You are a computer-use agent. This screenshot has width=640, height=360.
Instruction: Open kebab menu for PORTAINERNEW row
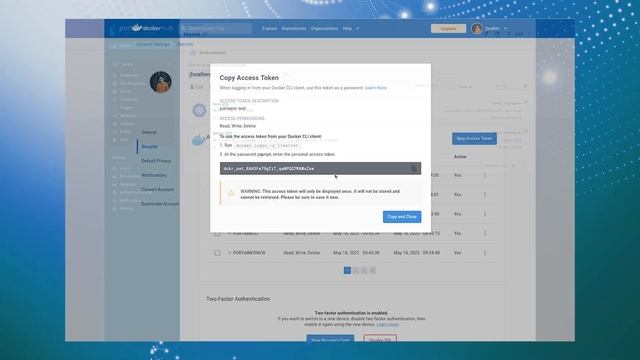point(485,253)
